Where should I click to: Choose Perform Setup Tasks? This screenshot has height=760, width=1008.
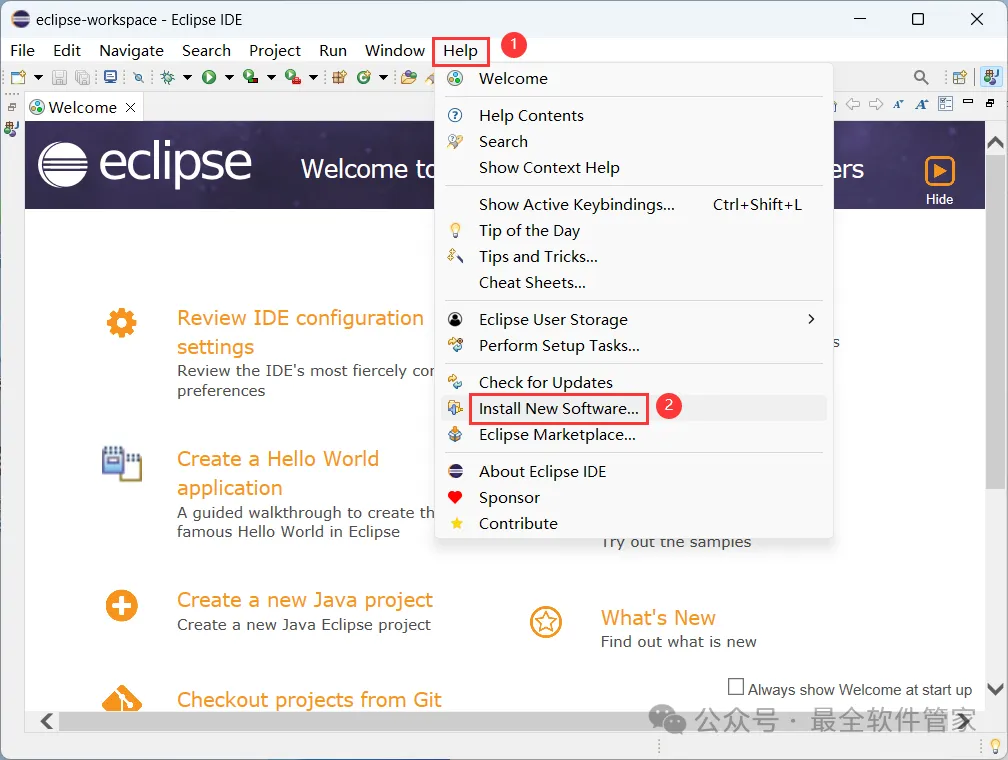[x=634, y=345]
